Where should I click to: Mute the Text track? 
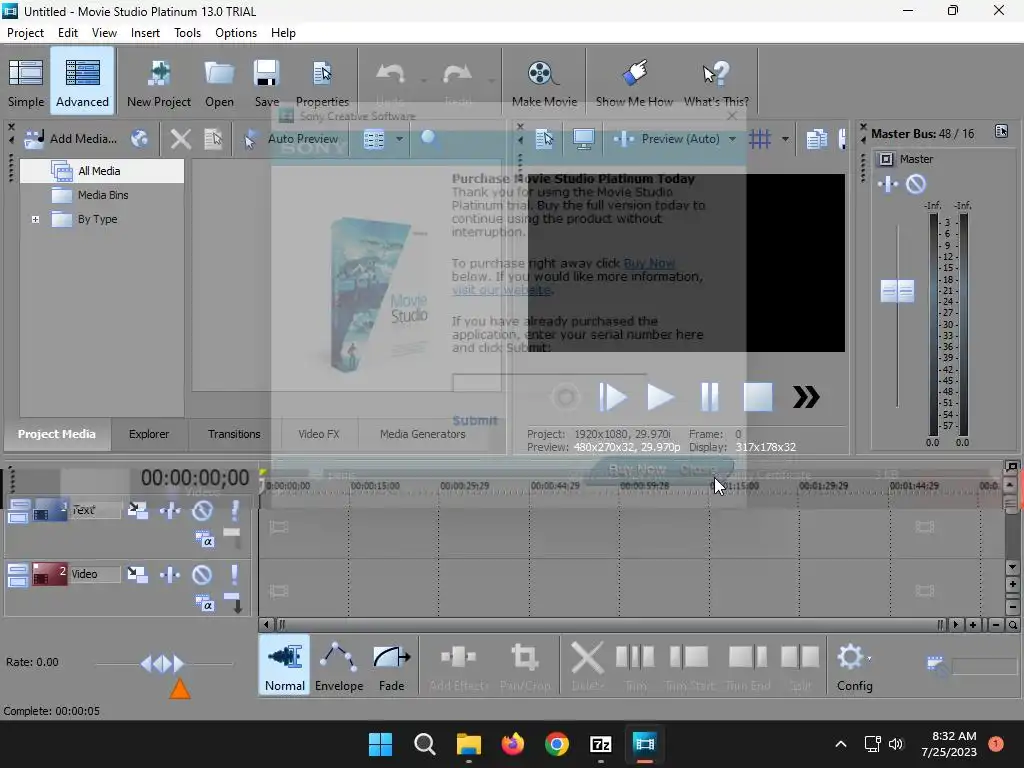(202, 510)
